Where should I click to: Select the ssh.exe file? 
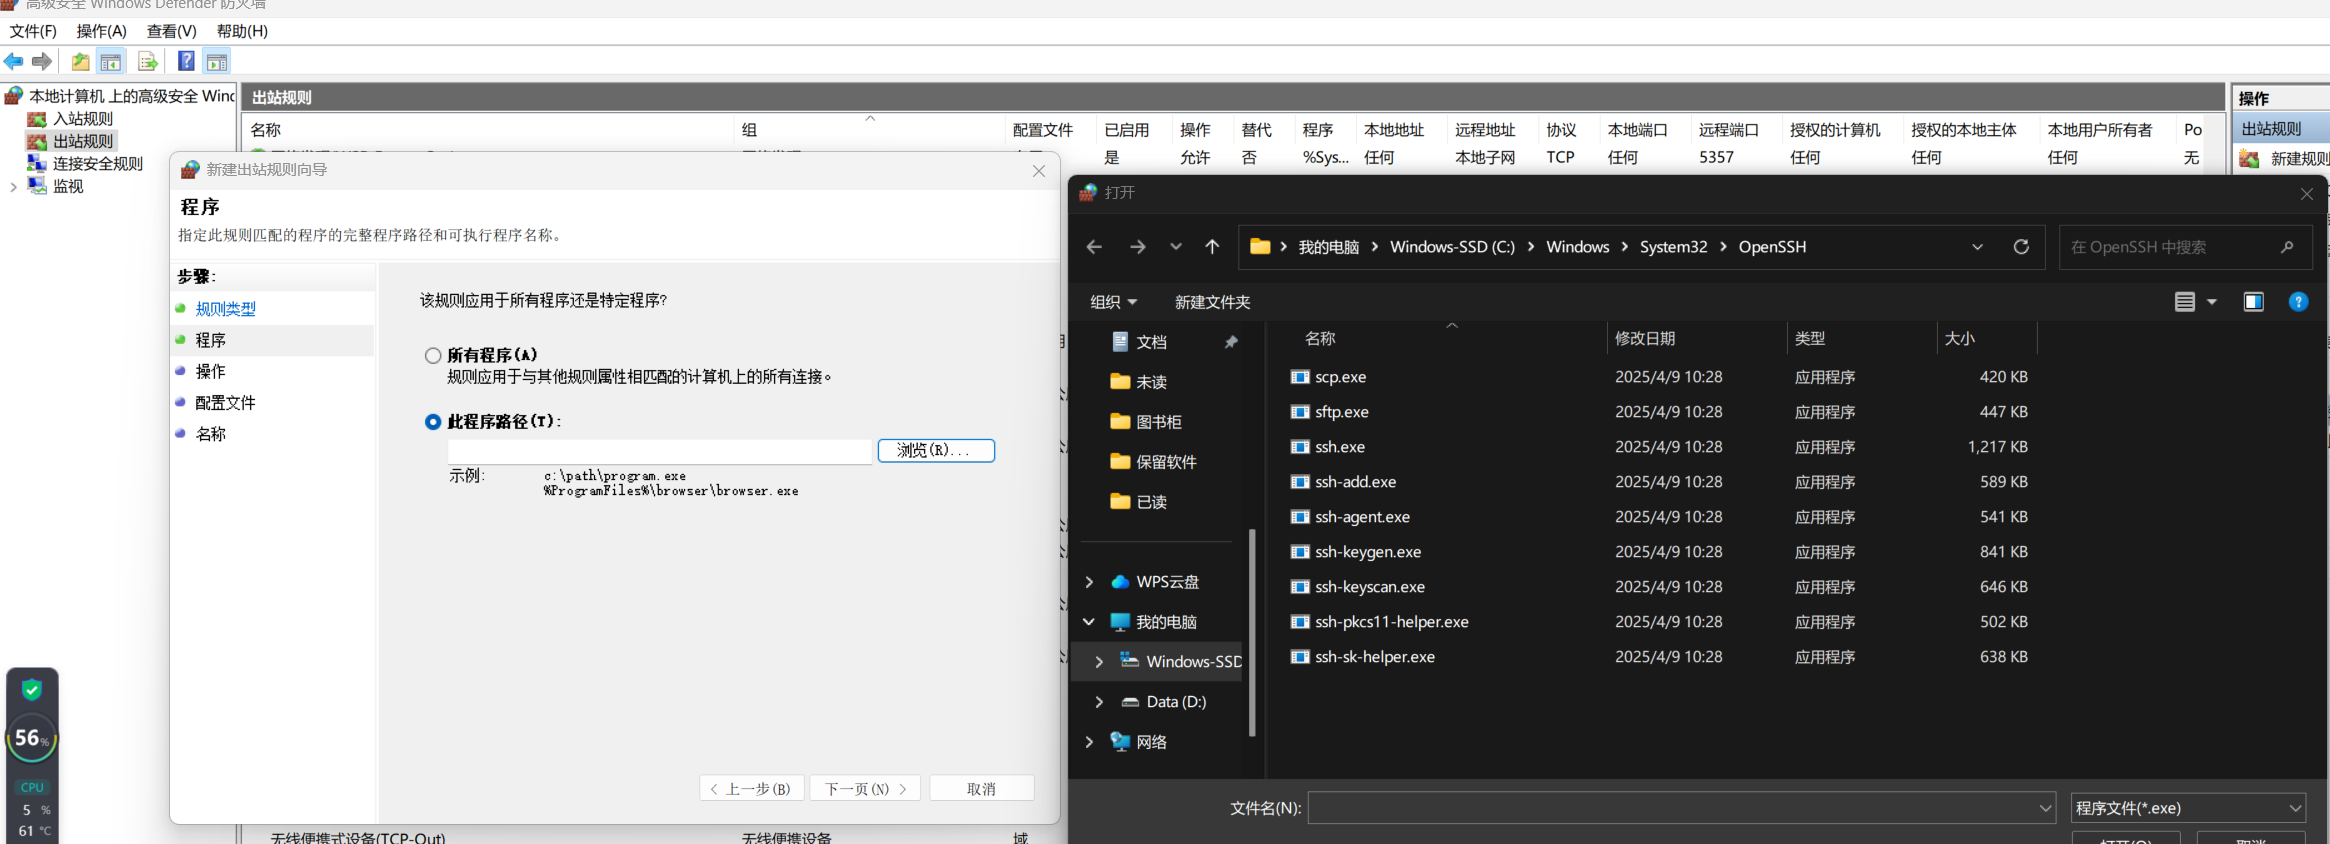(x=1339, y=447)
